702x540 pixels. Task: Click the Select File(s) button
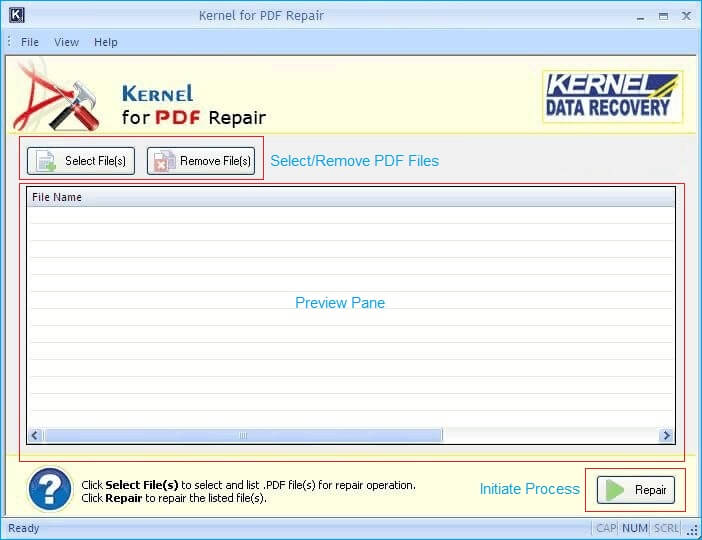coord(81,161)
